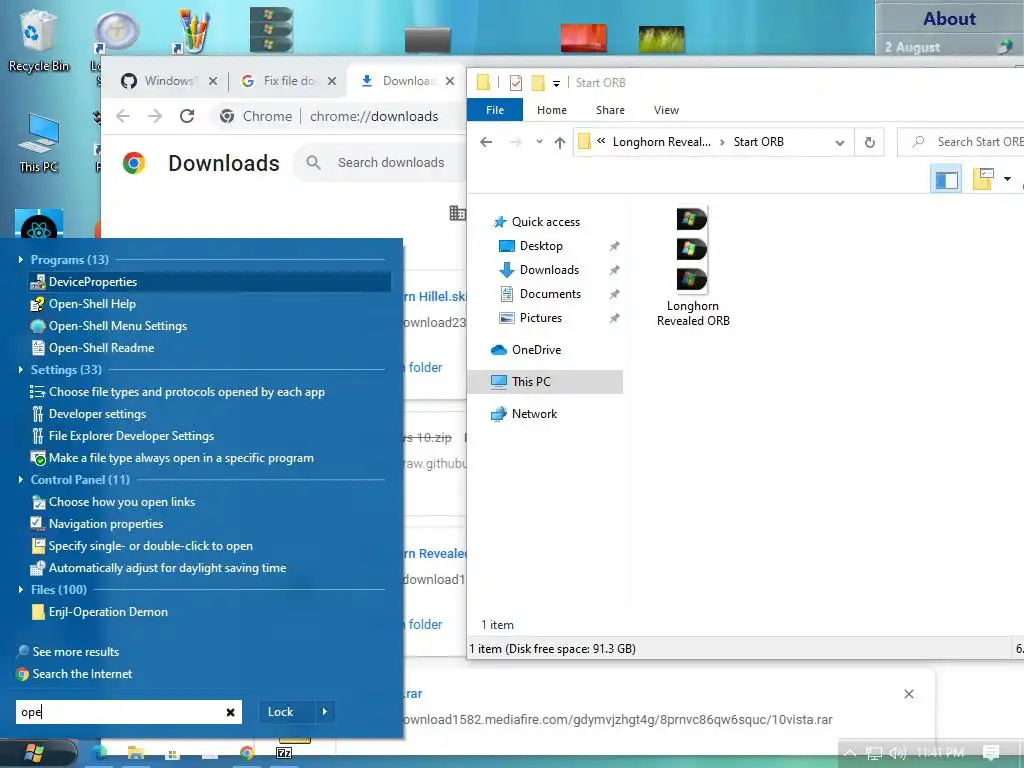Select This PC desktop icon

coord(39,143)
